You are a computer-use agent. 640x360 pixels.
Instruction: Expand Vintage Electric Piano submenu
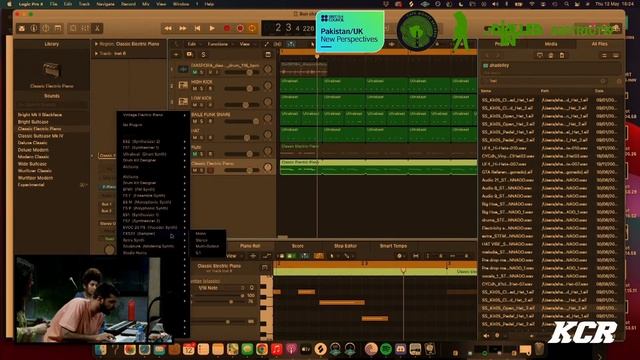coord(154,115)
